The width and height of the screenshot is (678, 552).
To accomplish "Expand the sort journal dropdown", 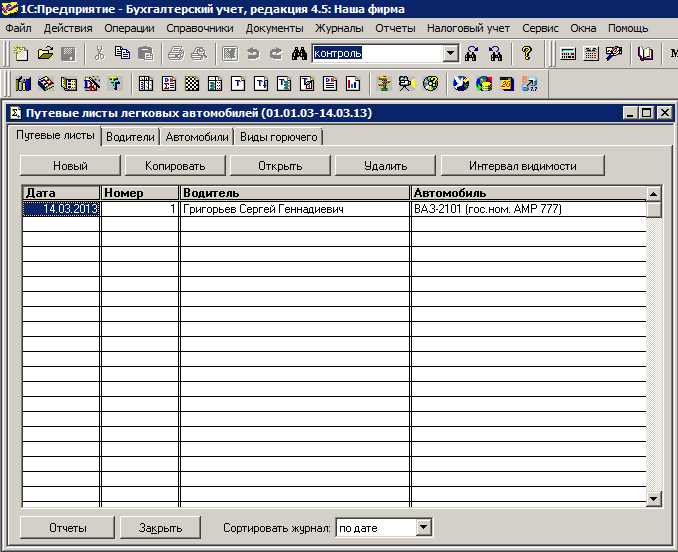I will tap(423, 527).
